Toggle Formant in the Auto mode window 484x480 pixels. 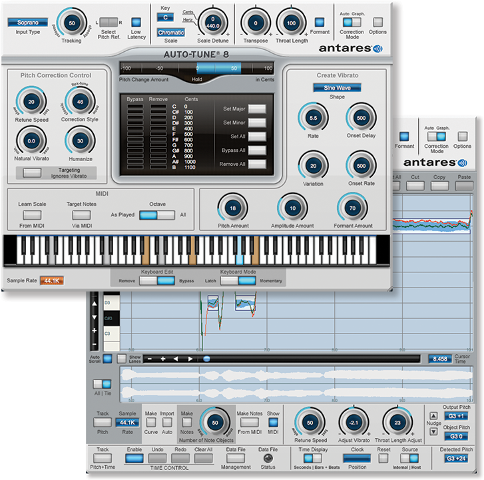pyautogui.click(x=319, y=22)
